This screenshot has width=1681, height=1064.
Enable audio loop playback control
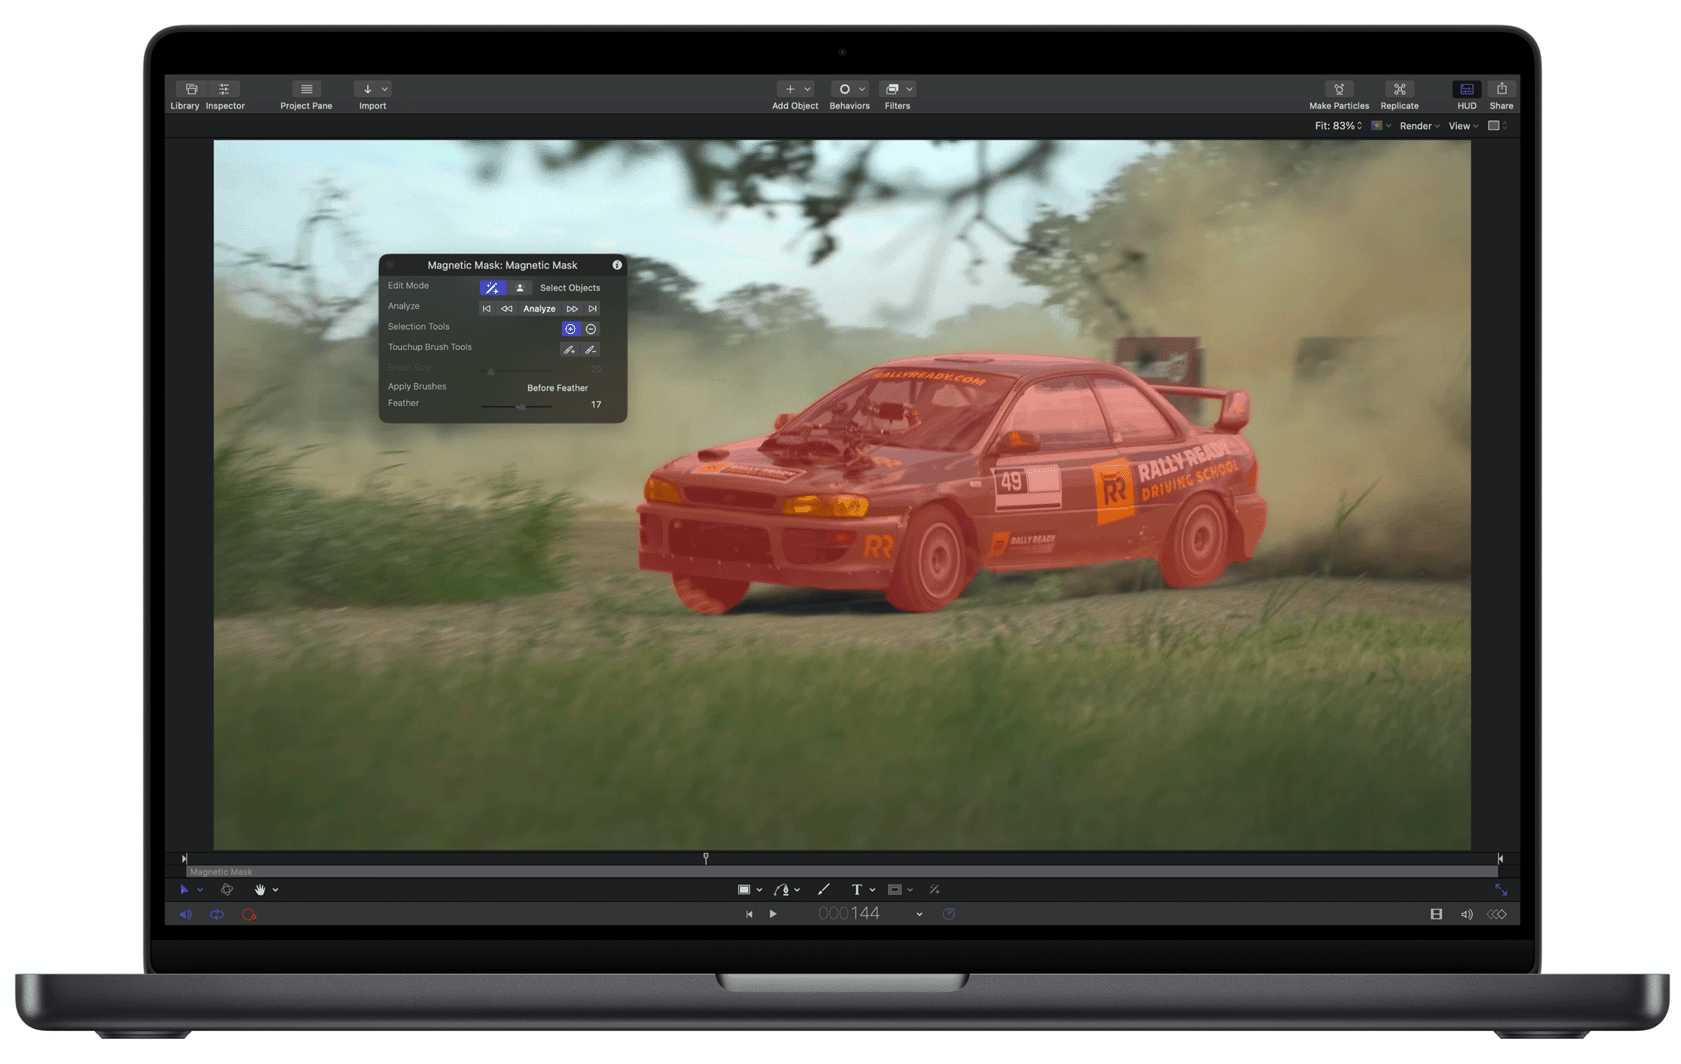coord(217,913)
